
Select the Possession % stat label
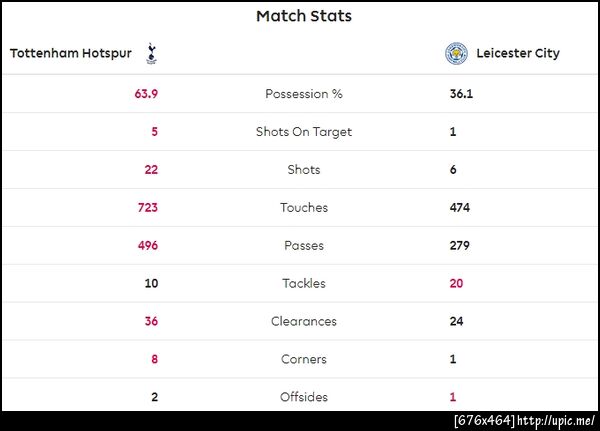coord(304,94)
